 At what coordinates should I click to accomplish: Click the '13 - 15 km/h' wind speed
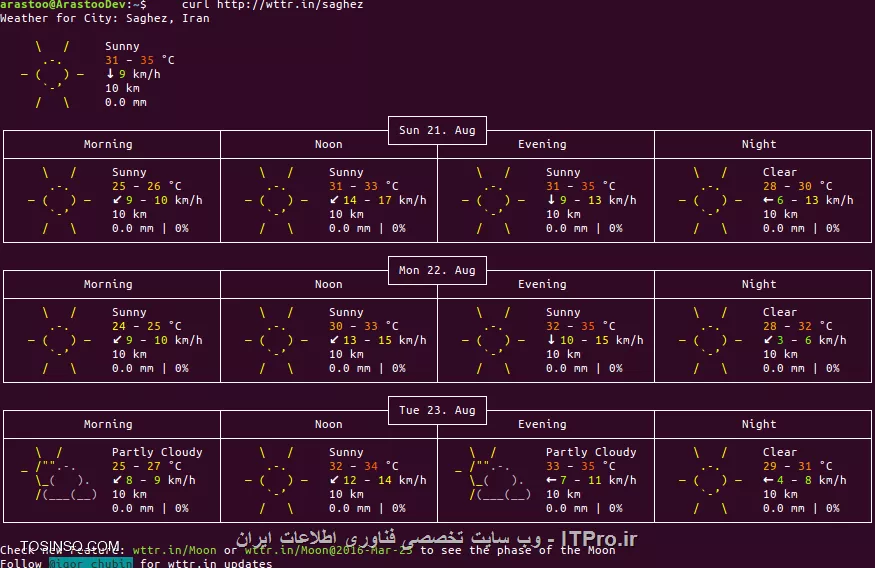click(x=384, y=340)
